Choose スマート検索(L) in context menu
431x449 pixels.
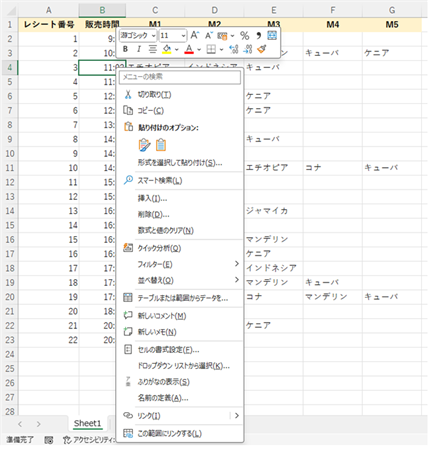point(180,181)
